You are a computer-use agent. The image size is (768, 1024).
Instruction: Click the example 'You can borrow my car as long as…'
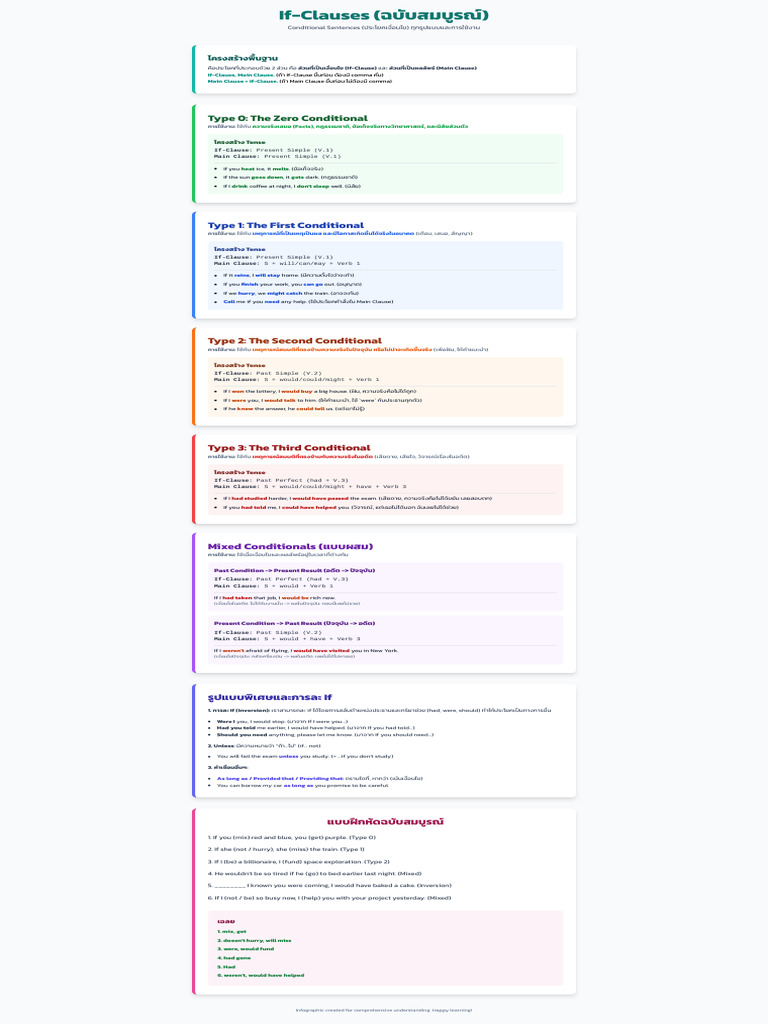pyautogui.click(x=302, y=786)
